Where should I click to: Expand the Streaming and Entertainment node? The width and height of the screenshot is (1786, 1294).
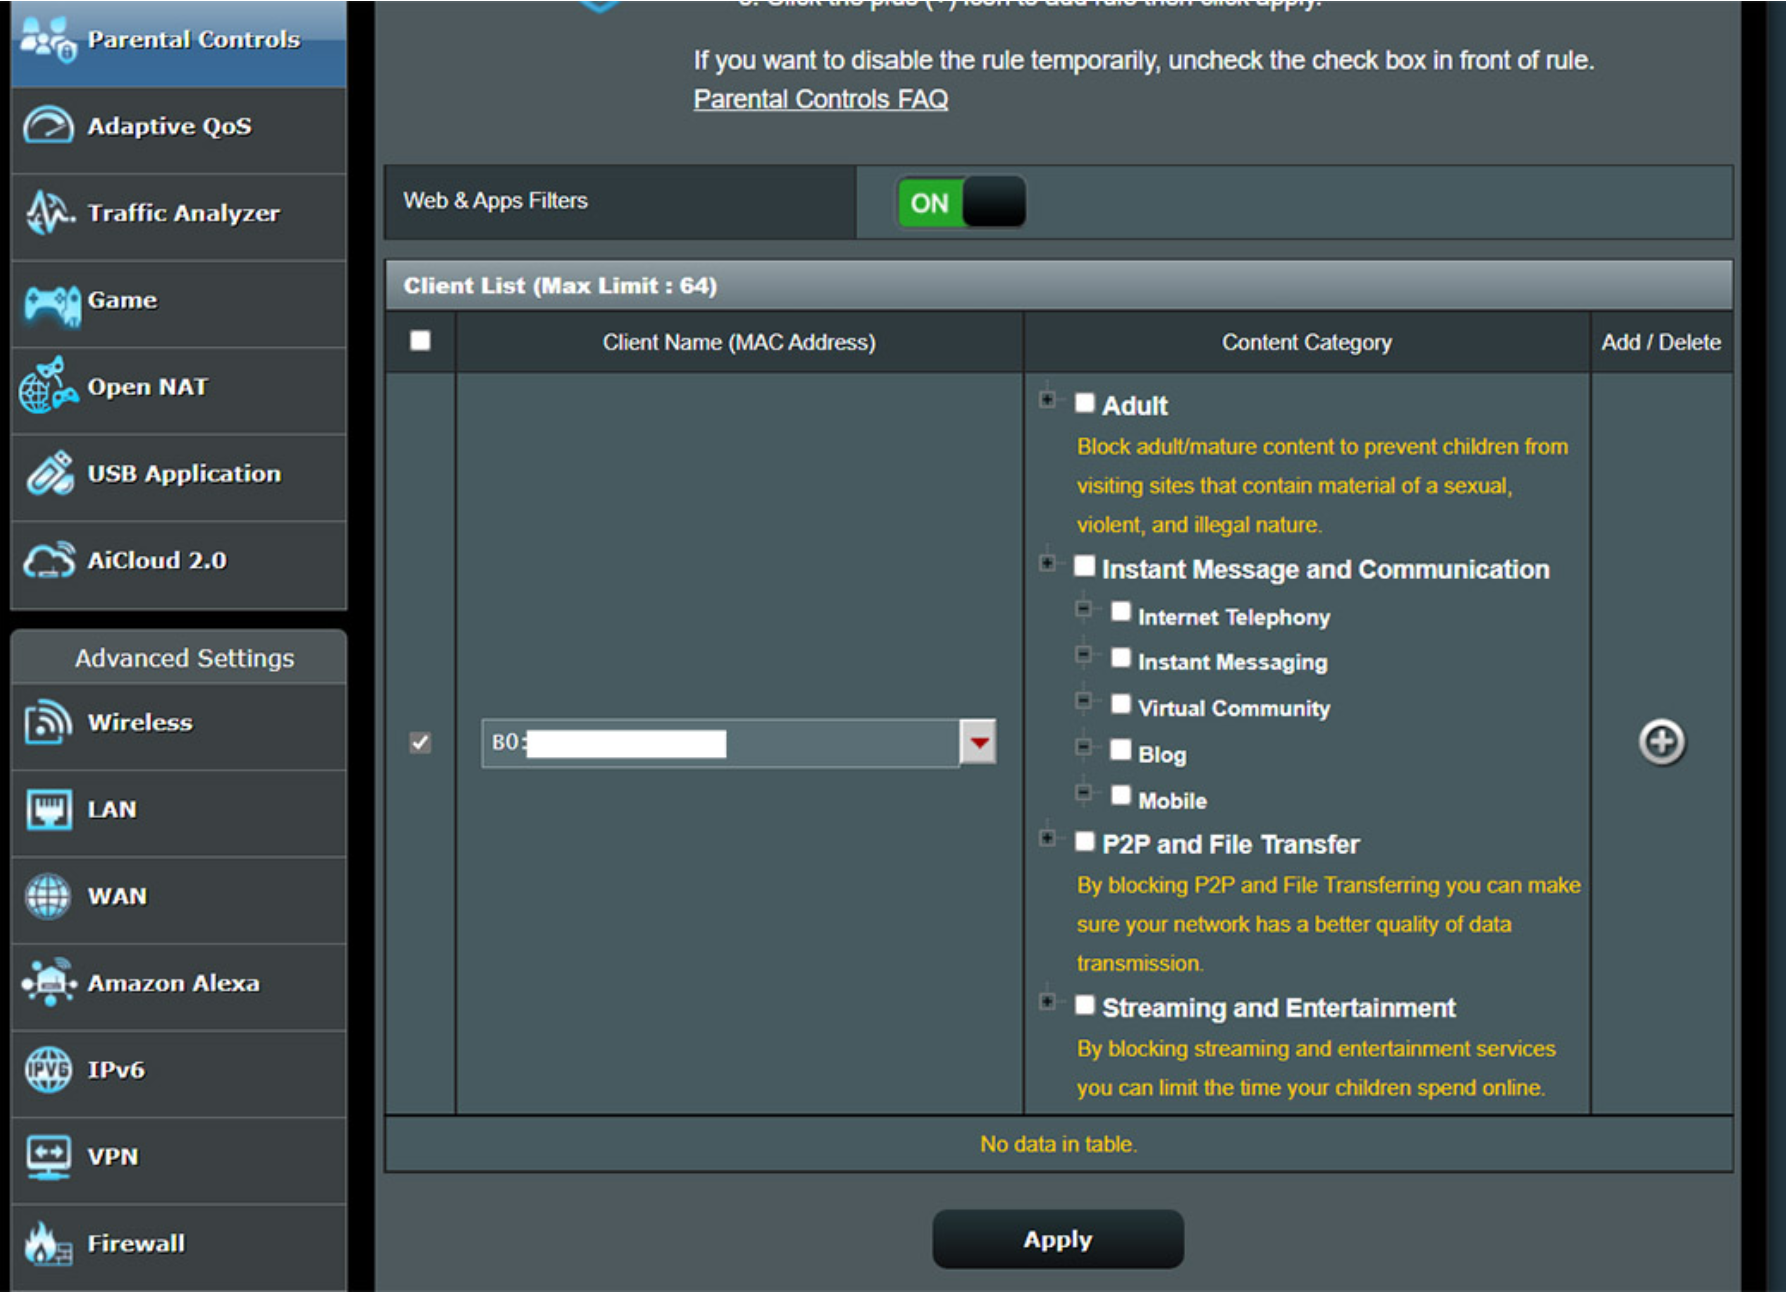coord(1047,1001)
